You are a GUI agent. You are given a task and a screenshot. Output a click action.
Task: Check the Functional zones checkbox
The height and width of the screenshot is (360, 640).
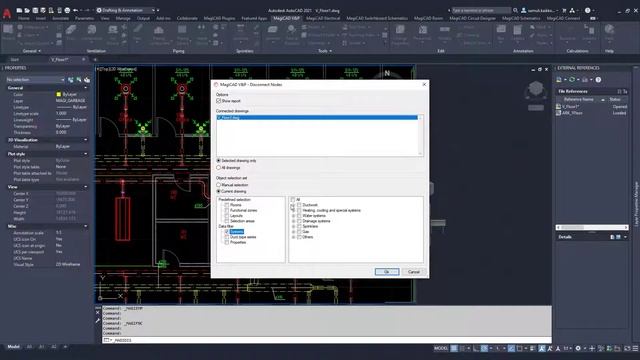pyautogui.click(x=227, y=210)
